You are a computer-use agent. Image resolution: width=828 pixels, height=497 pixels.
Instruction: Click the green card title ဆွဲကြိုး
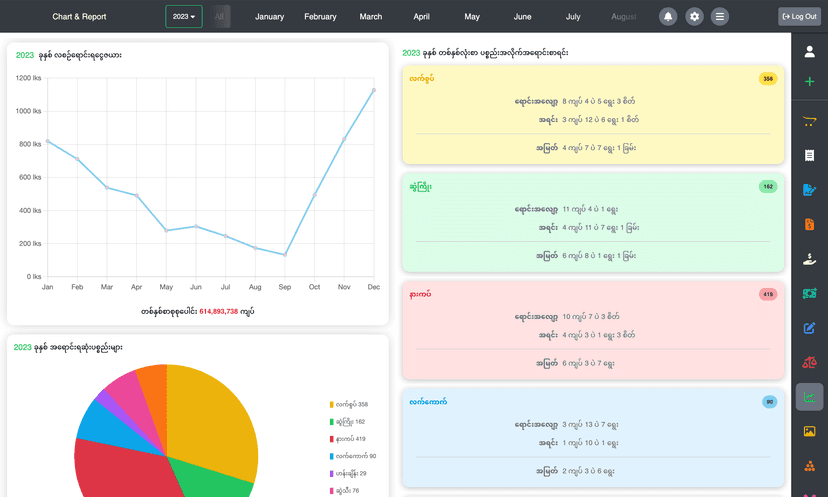click(420, 186)
